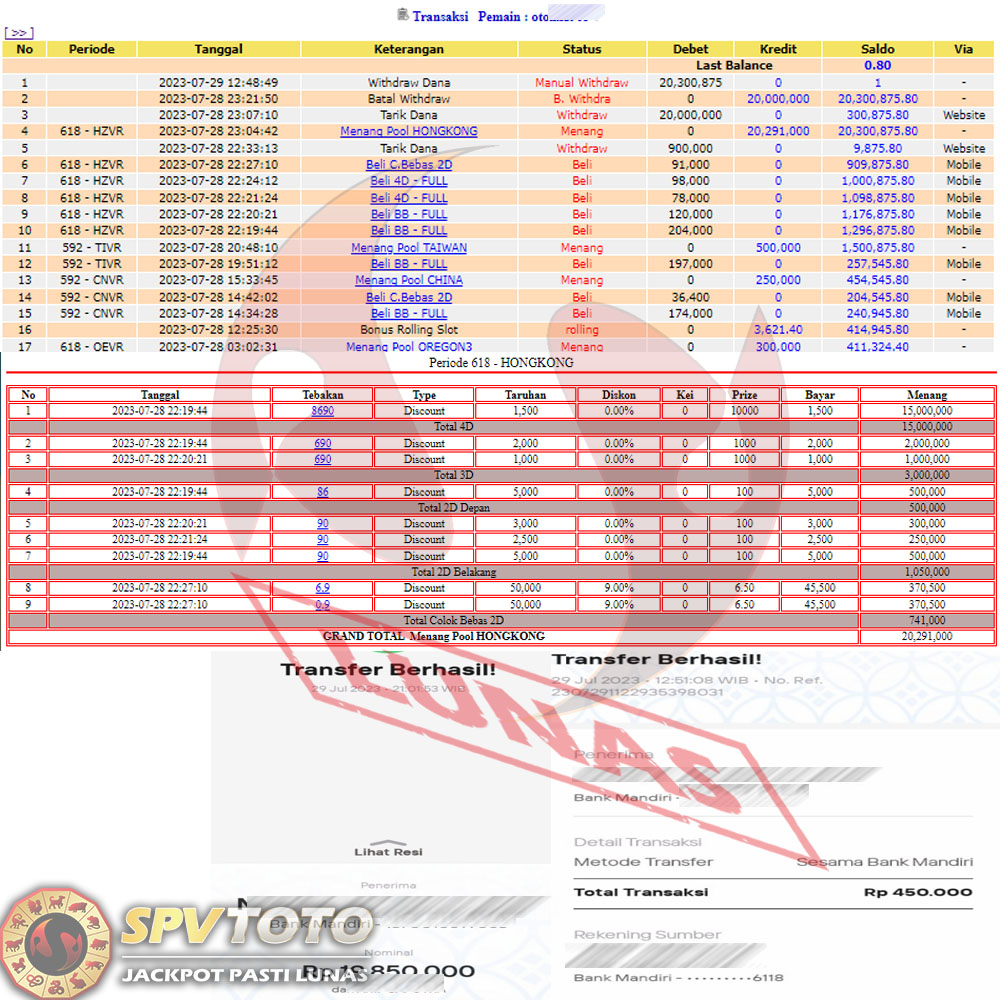Screen dimensions: 1000x1000
Task: Click the Tanggal header in the transaction table
Action: click(x=218, y=49)
